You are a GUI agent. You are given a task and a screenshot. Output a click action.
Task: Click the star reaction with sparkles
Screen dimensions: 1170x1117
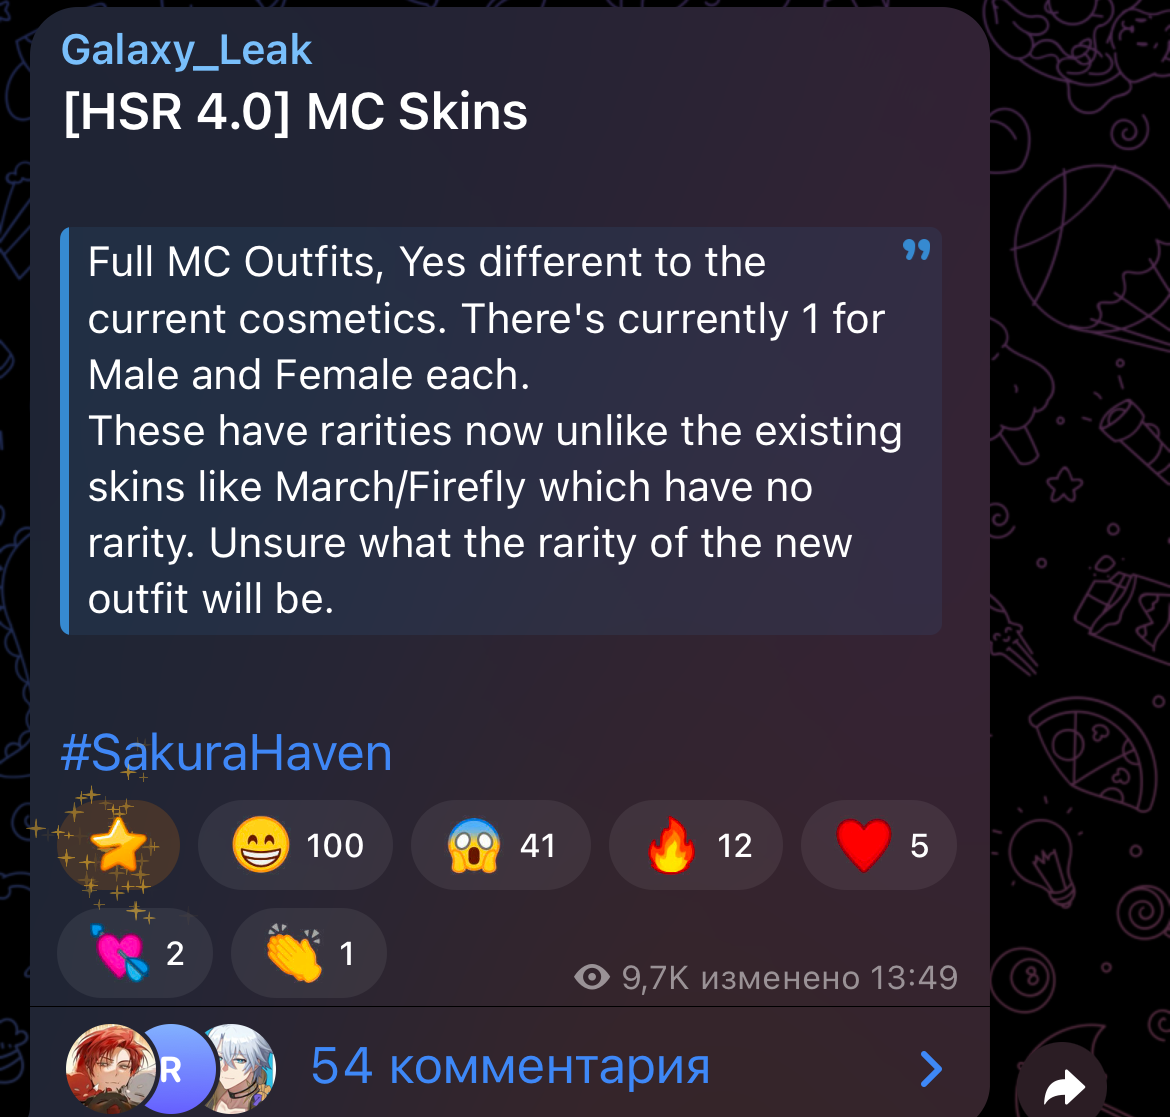(x=119, y=845)
